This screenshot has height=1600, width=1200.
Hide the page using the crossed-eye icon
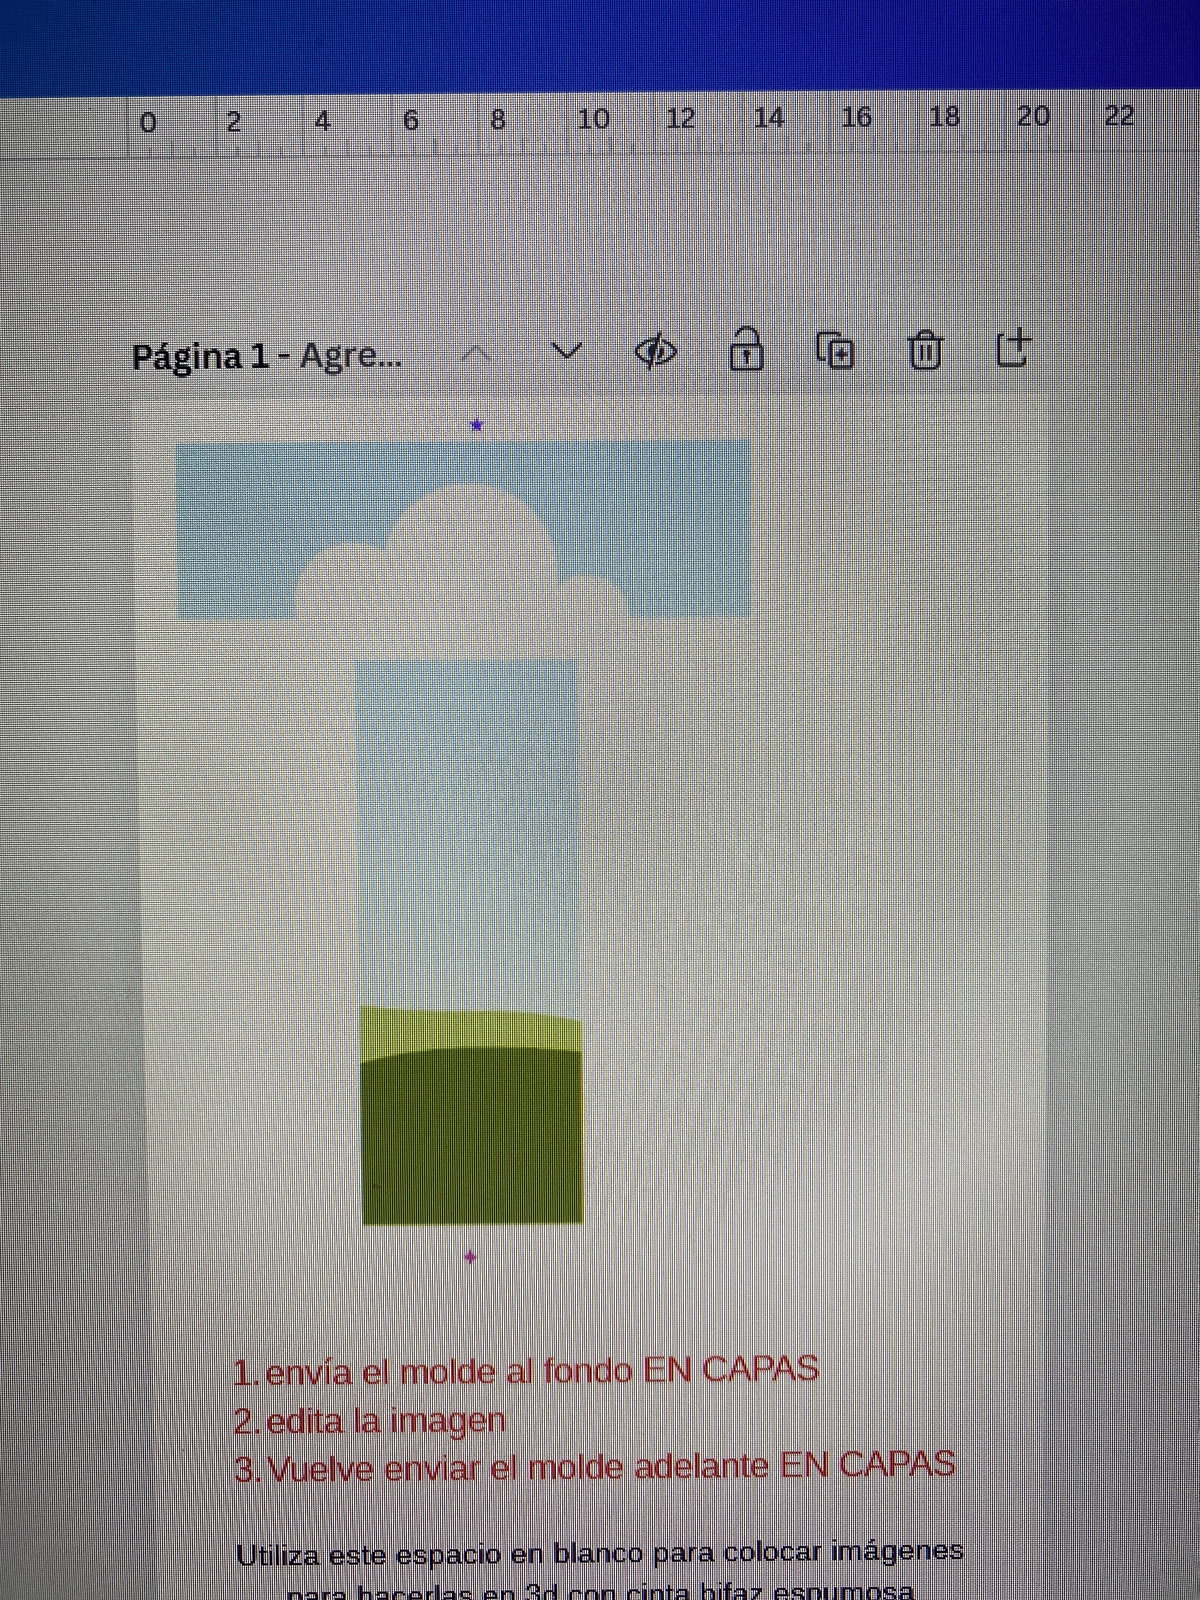(656, 352)
